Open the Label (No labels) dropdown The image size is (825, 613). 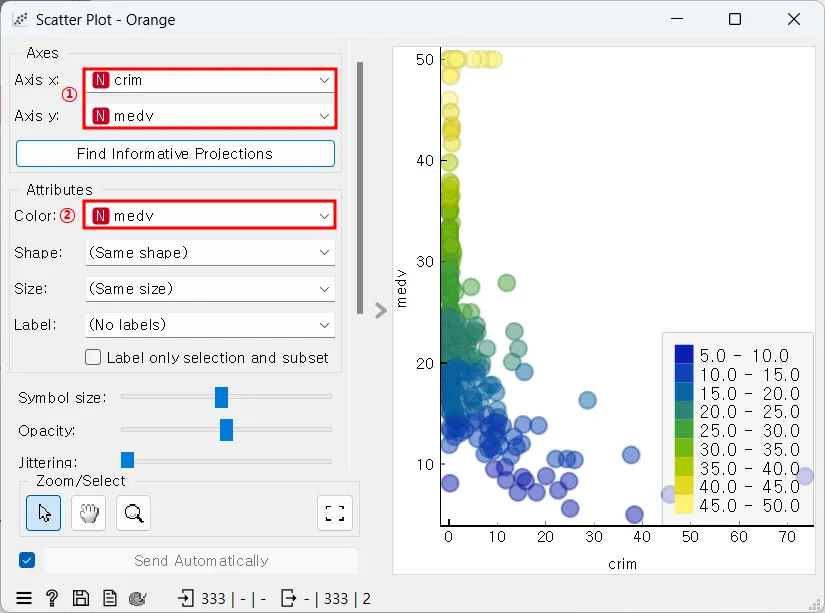210,325
